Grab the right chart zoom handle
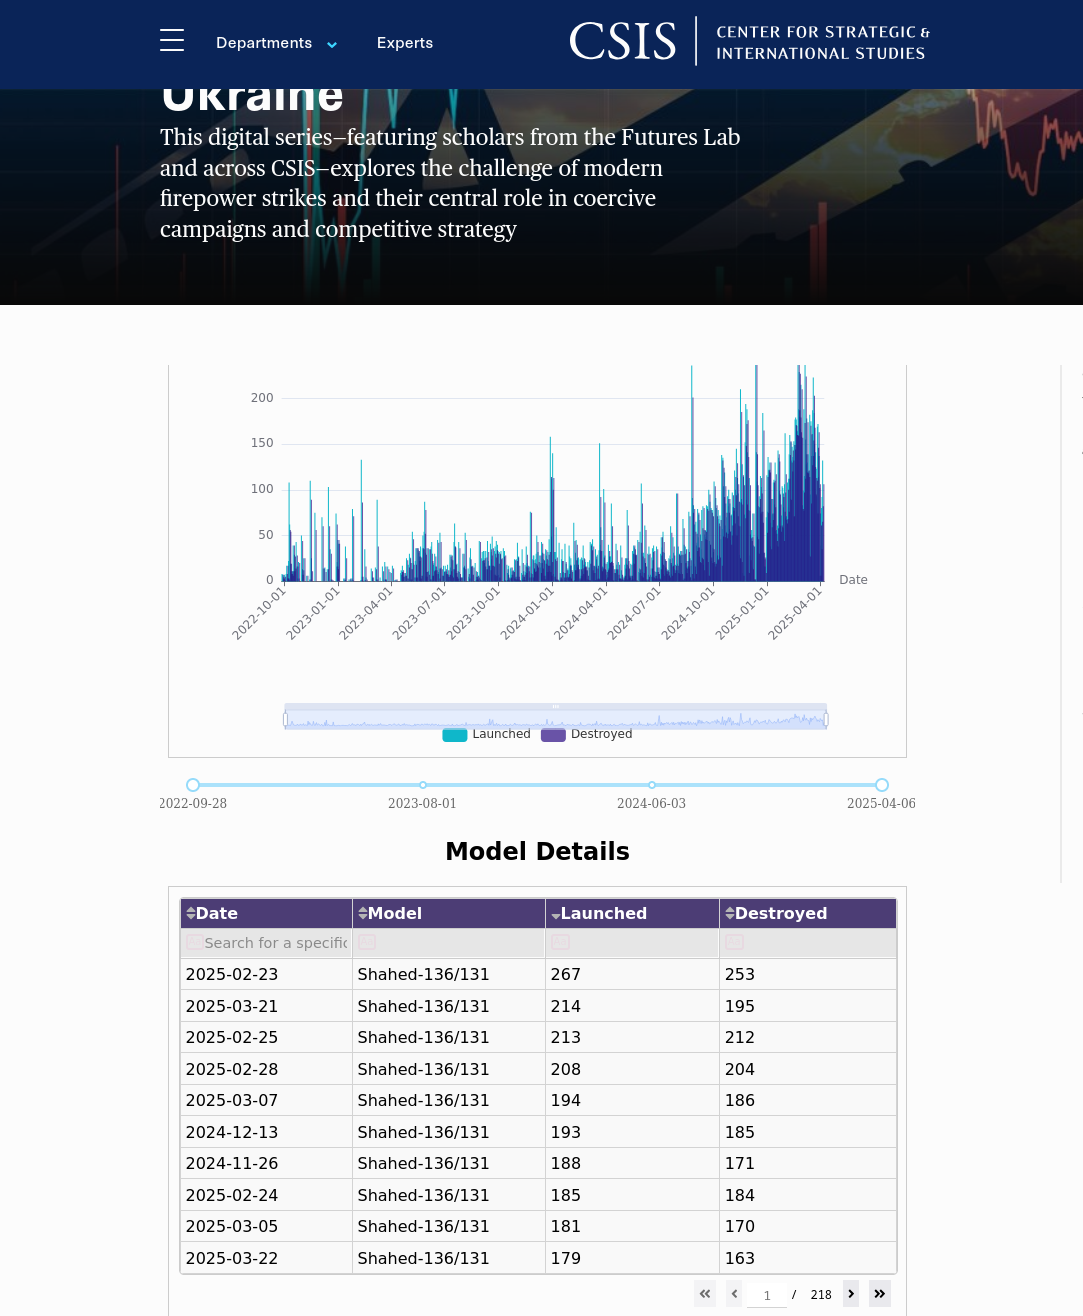1083x1316 pixels. click(x=826, y=719)
